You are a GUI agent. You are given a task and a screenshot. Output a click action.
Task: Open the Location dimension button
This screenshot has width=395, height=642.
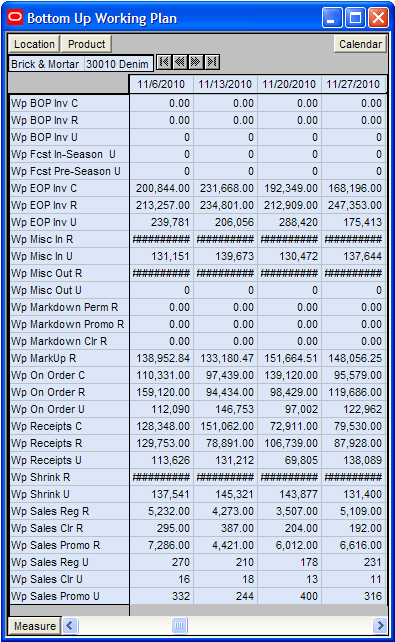[x=34, y=44]
